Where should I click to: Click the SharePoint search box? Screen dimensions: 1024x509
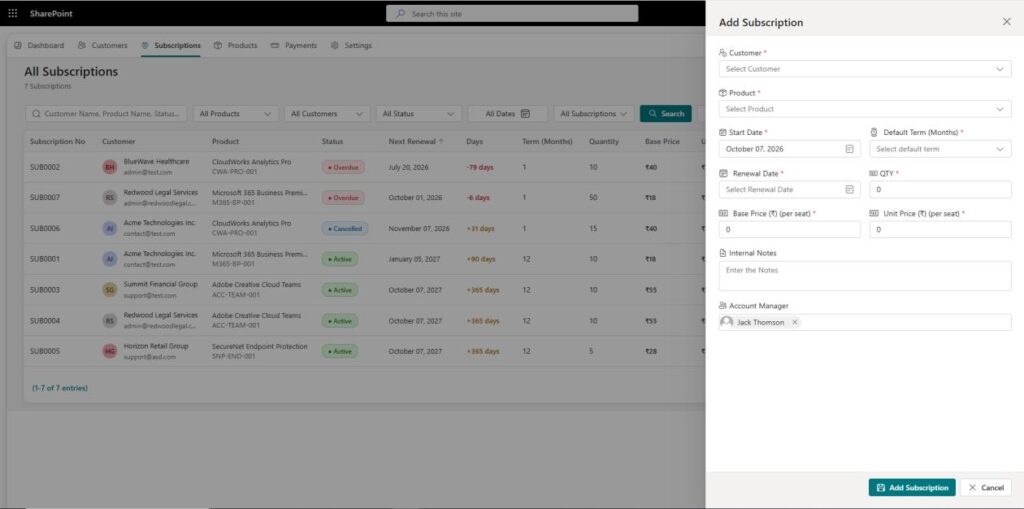[x=512, y=14]
